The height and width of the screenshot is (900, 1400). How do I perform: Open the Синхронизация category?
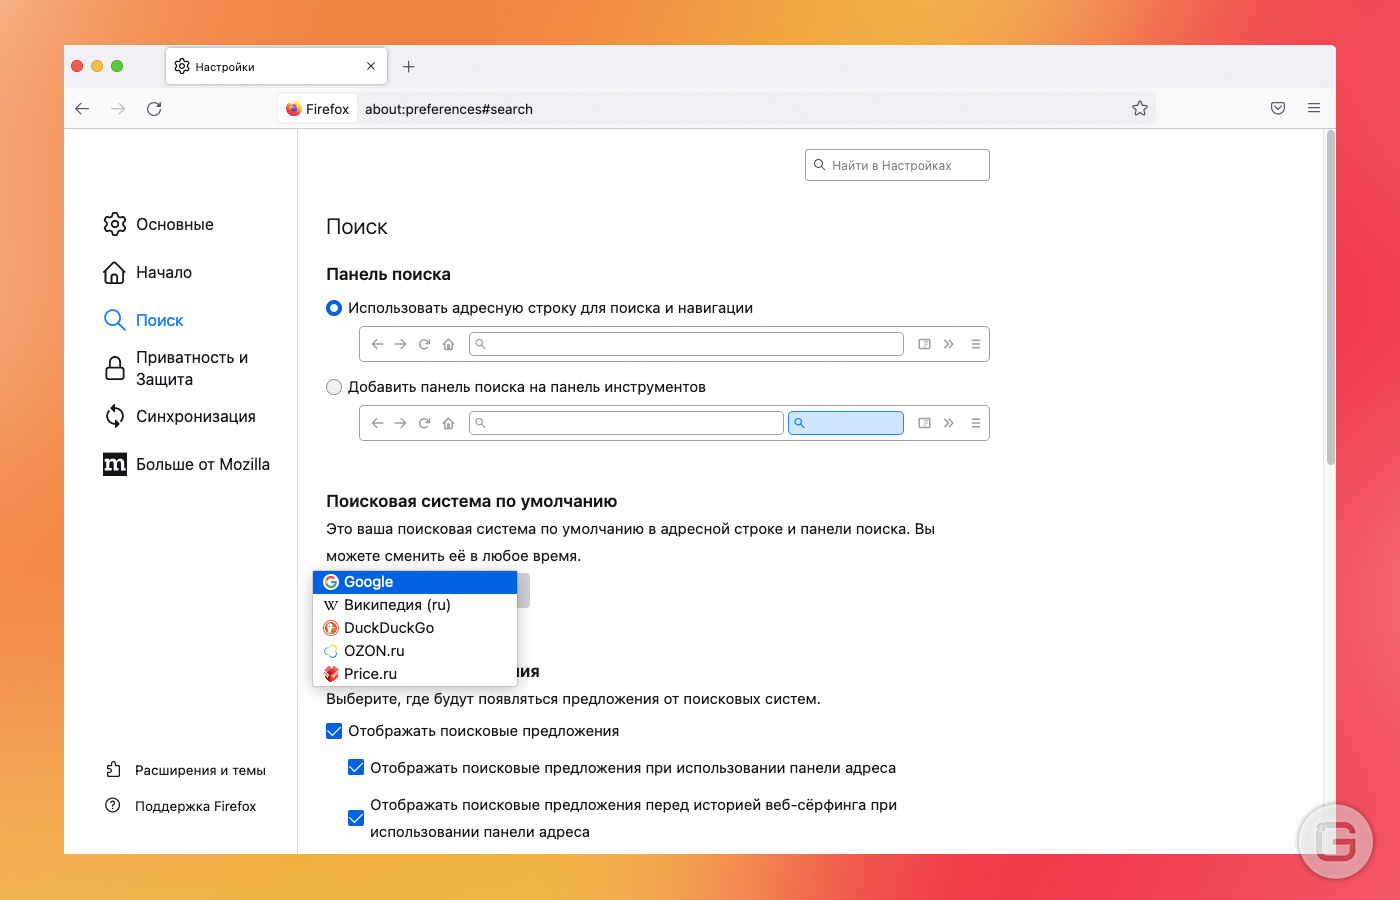coord(180,416)
